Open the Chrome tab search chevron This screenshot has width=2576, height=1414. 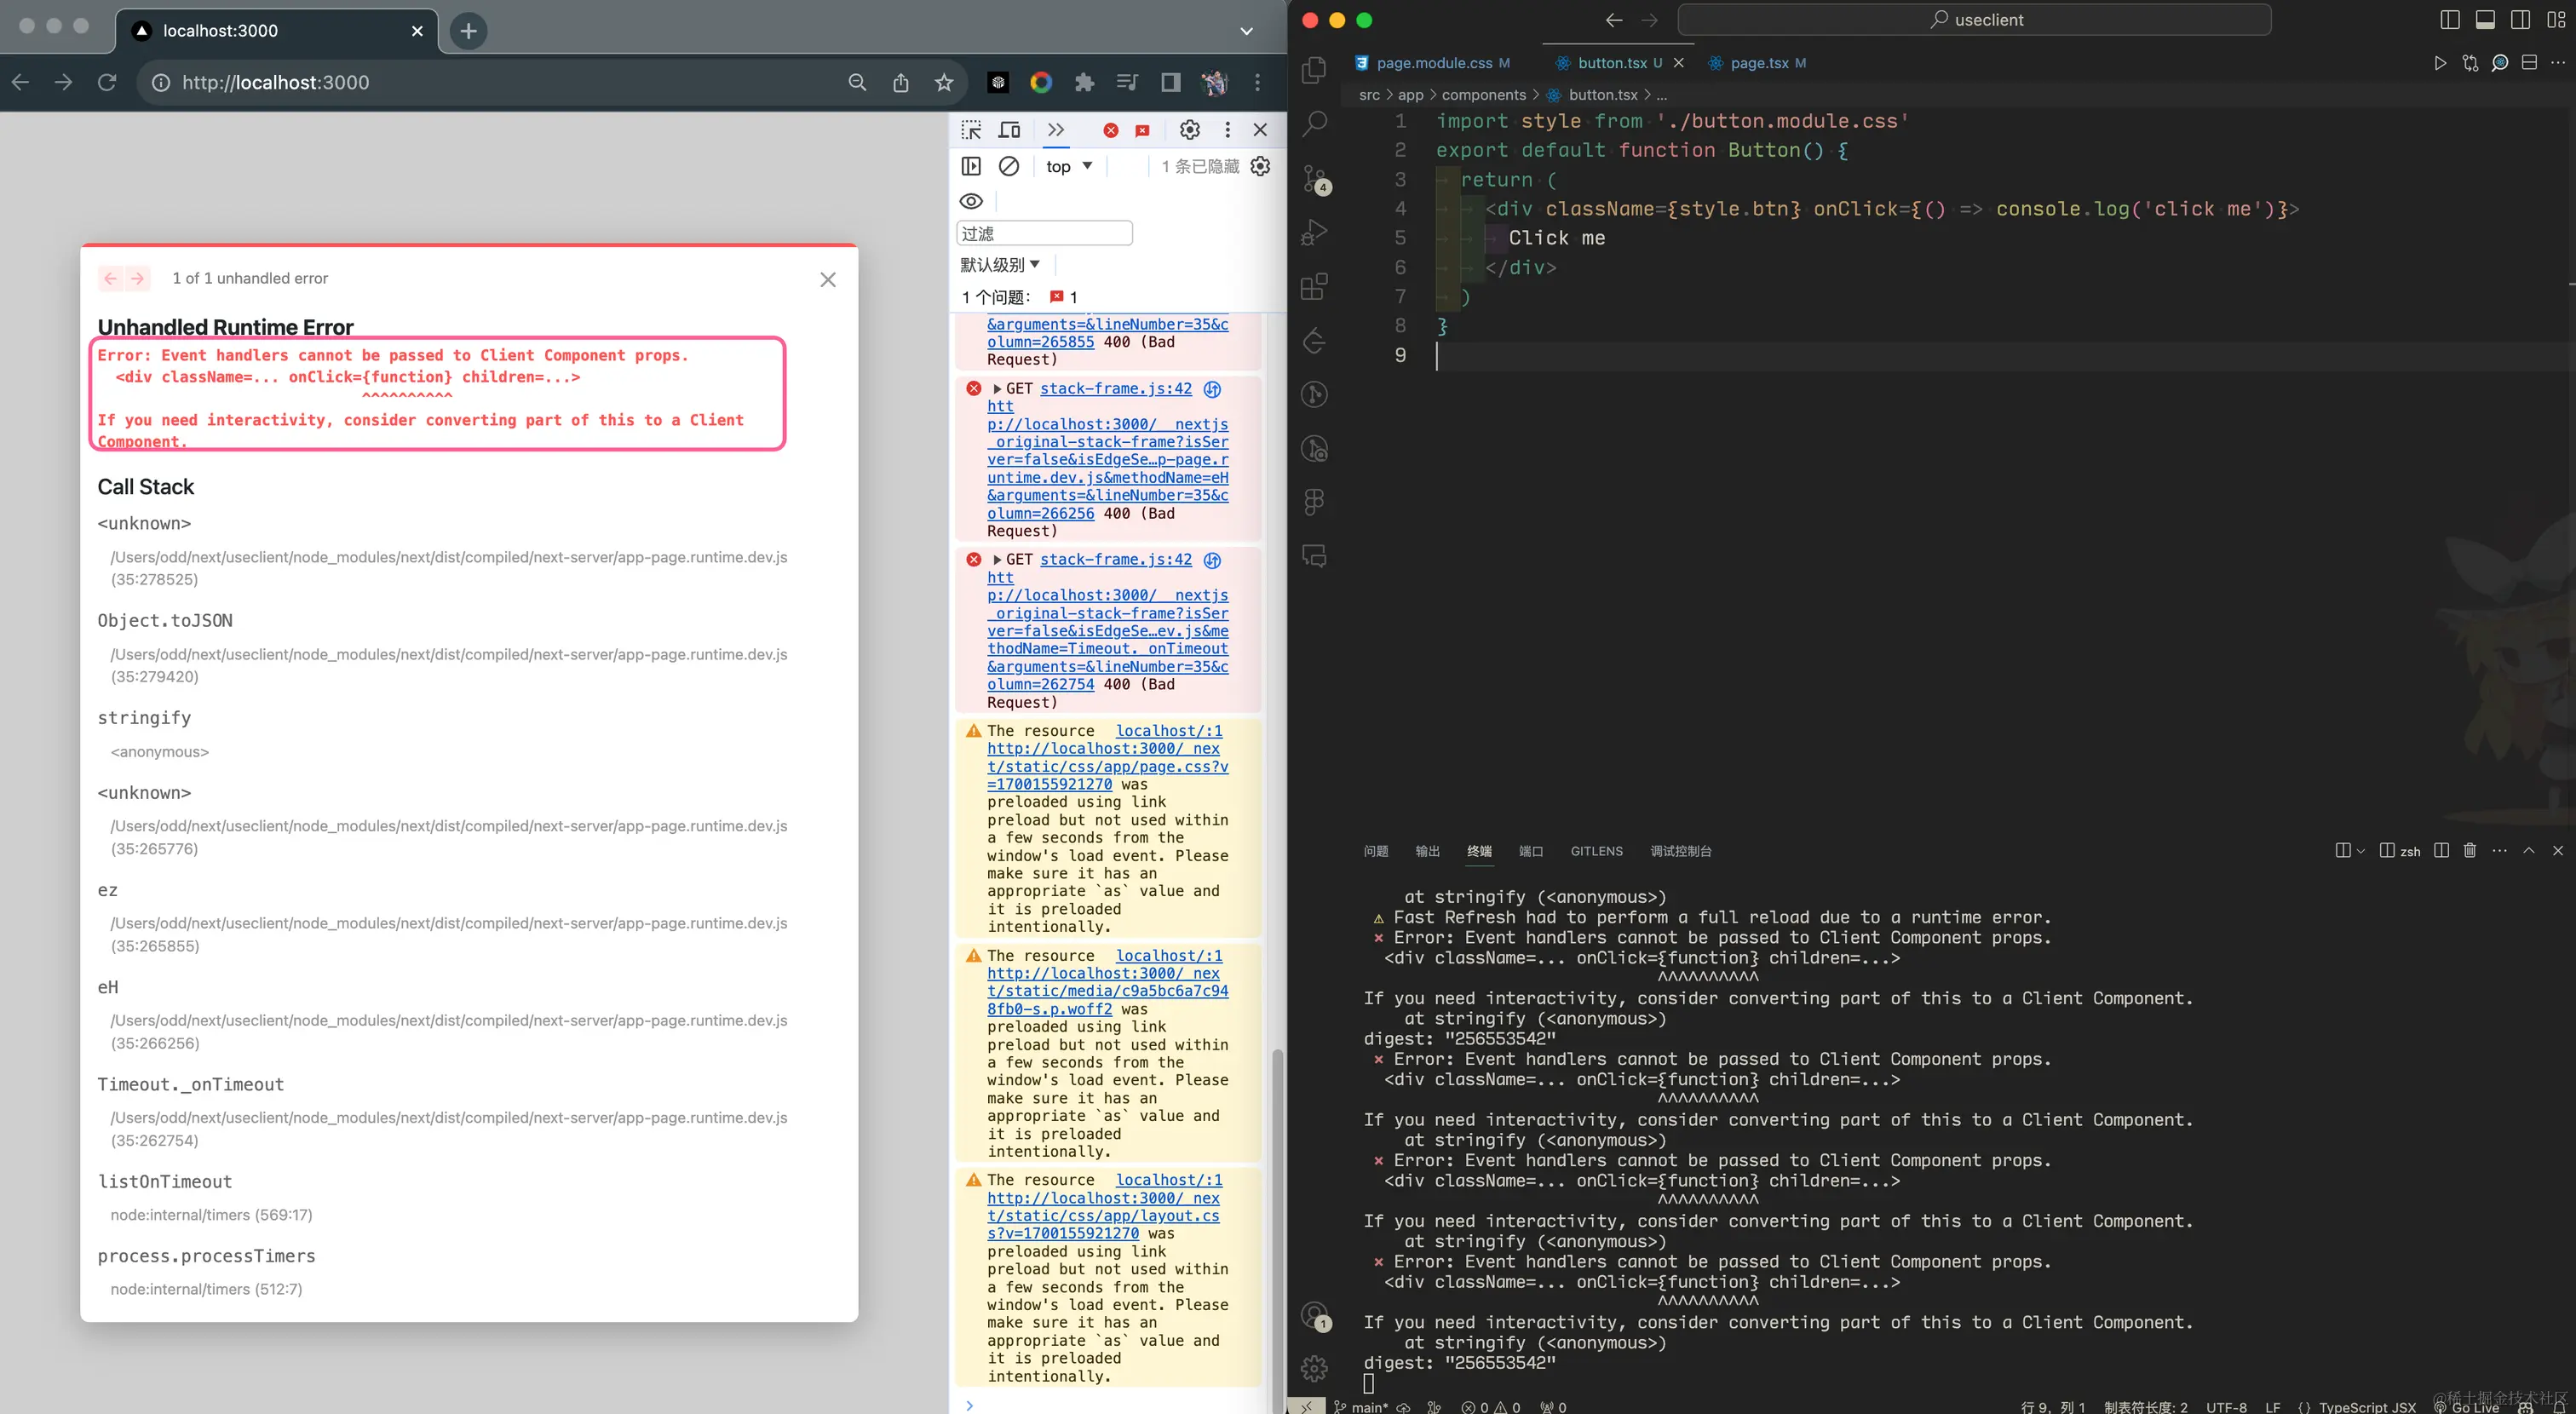pos(1246,31)
